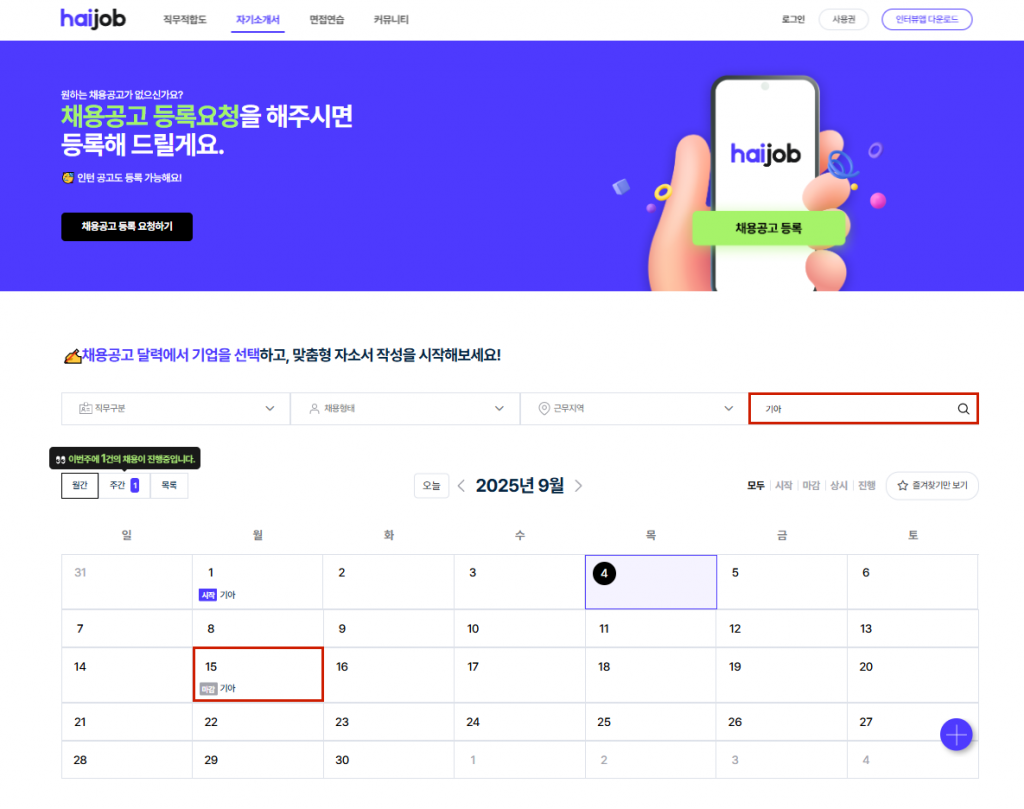The width and height of the screenshot is (1024, 809).
Task: Select the 기아 start entry on 1st
Action: (217, 595)
